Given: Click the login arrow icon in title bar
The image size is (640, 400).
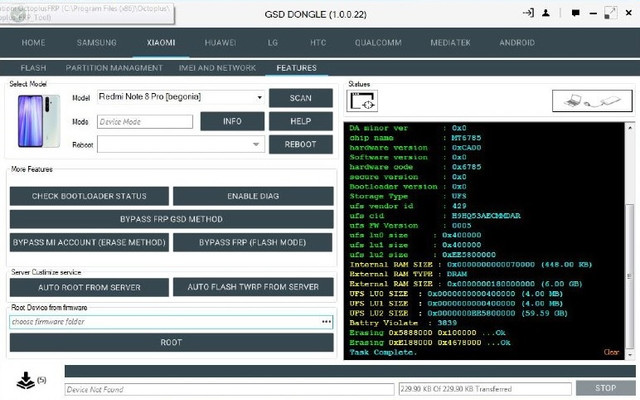Looking at the screenshot, I should click(528, 13).
